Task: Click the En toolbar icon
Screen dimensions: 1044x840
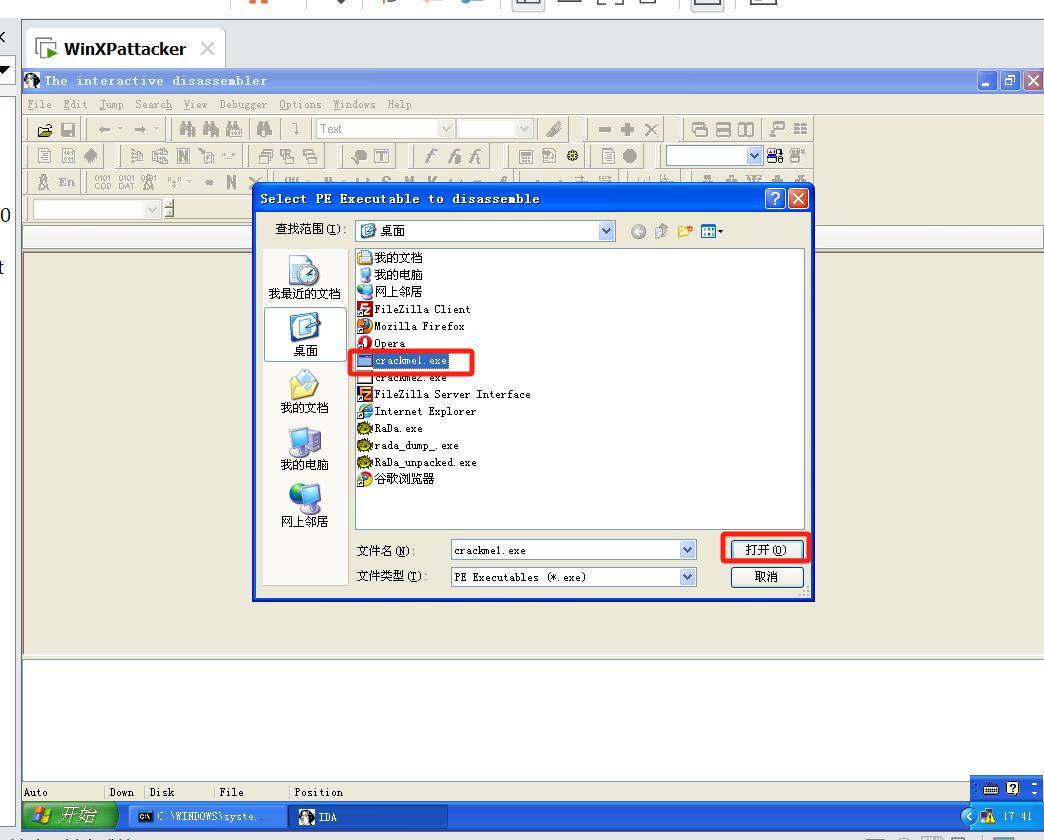Action: pos(67,182)
